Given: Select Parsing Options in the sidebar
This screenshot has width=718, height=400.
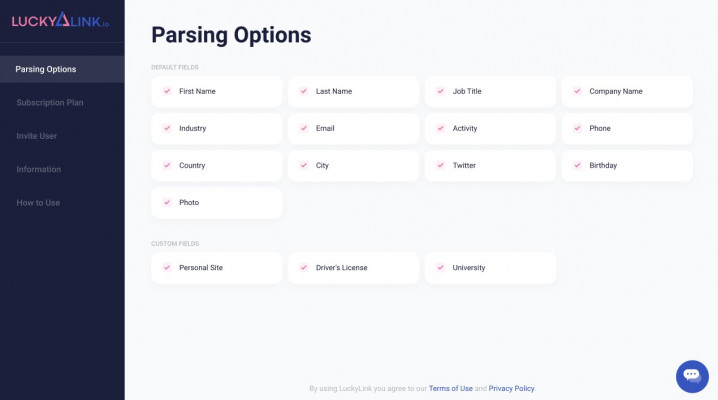Looking at the screenshot, I should (46, 69).
